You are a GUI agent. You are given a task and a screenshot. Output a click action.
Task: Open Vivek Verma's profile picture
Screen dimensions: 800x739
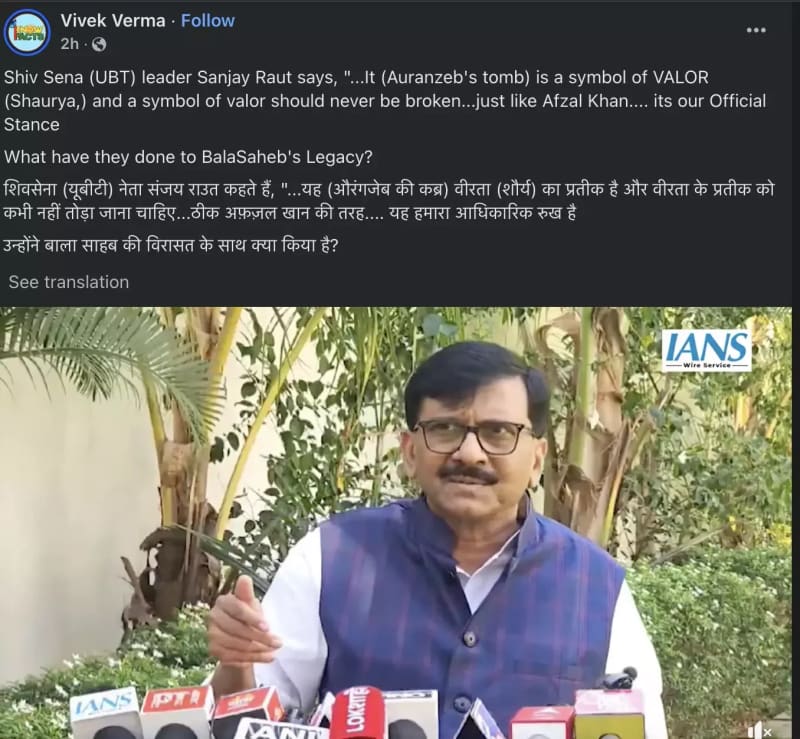(x=27, y=33)
